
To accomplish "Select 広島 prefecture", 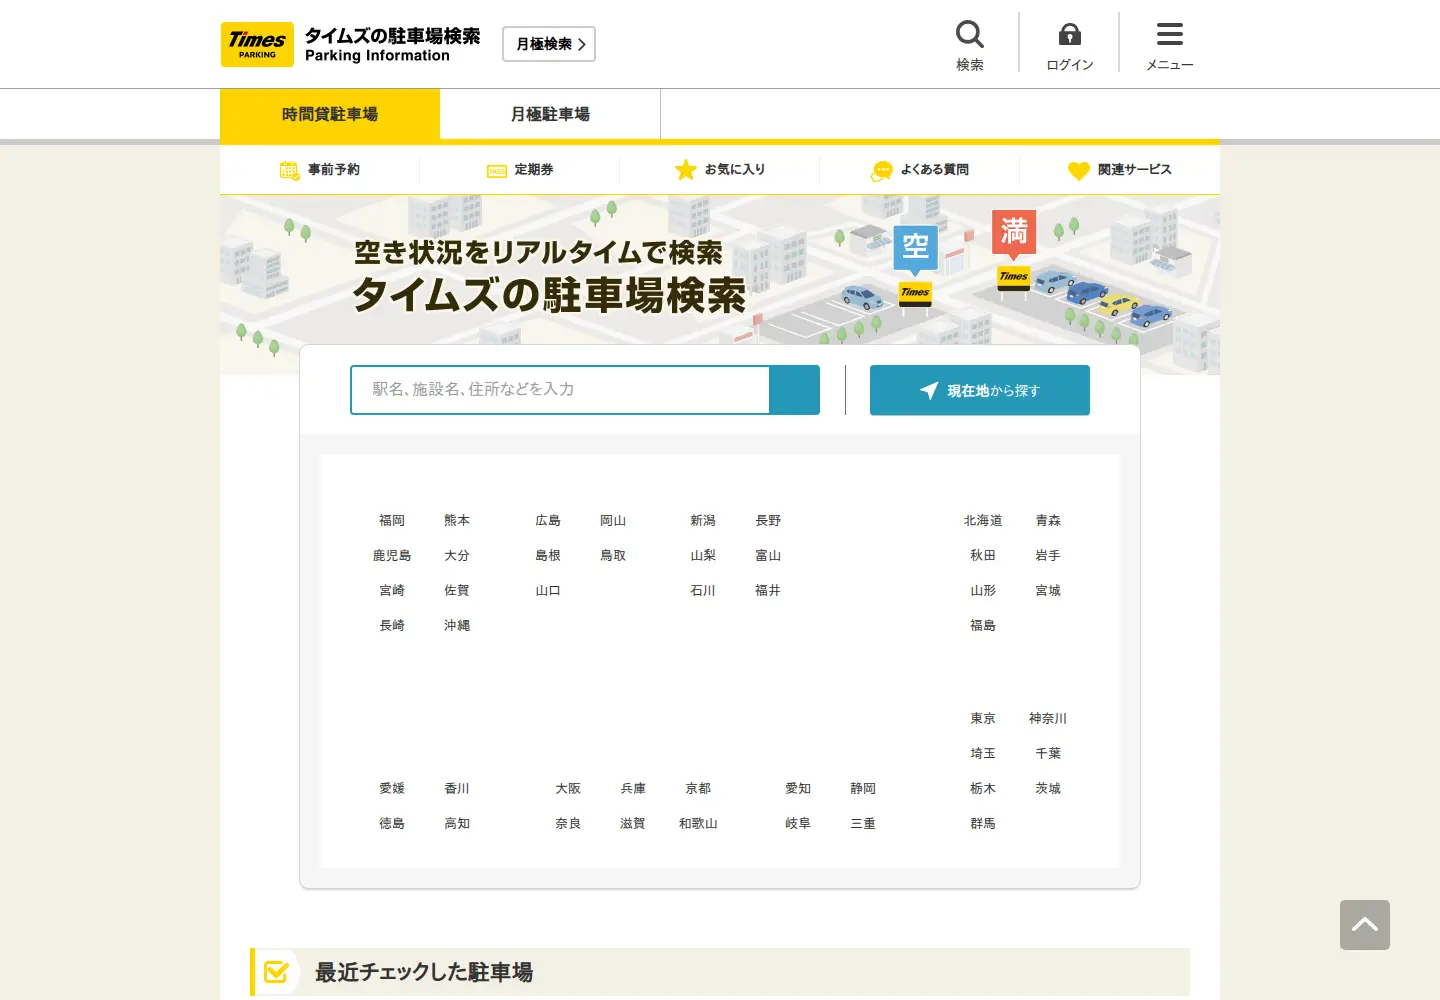I will click(548, 521).
